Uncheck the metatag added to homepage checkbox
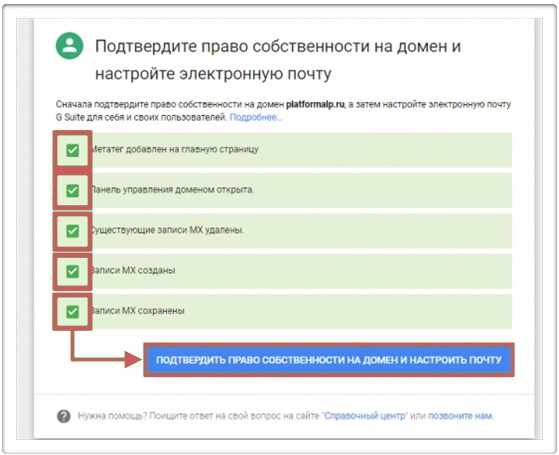Screen dimensions: 559x455 point(73,150)
